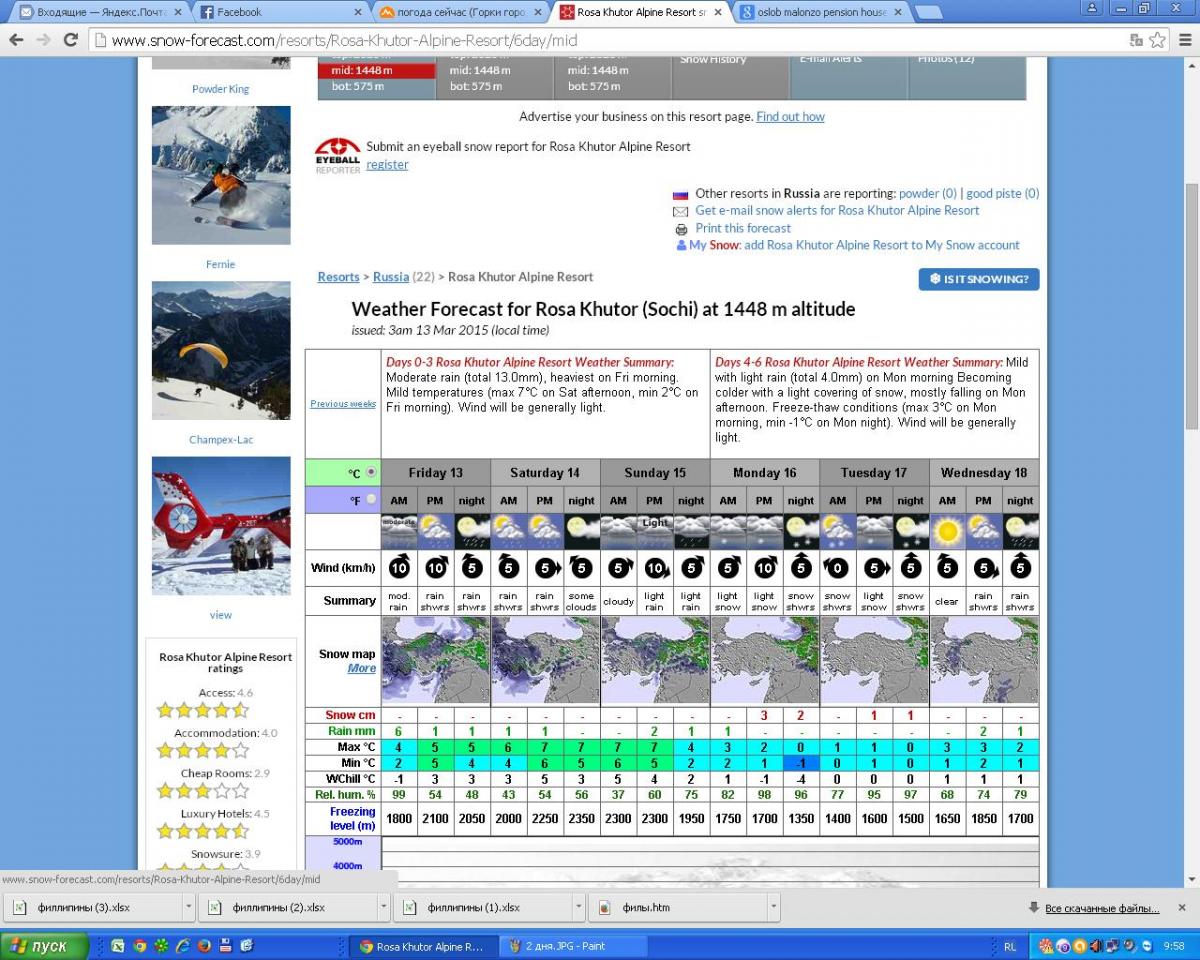Select the °F temperature unit radio button
Screen dimensions: 1200x960
[371, 499]
